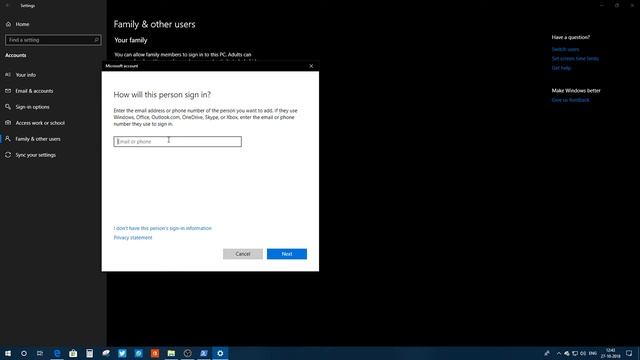Click the volume speaker tray icon
The height and width of the screenshot is (360, 640).
coord(583,353)
